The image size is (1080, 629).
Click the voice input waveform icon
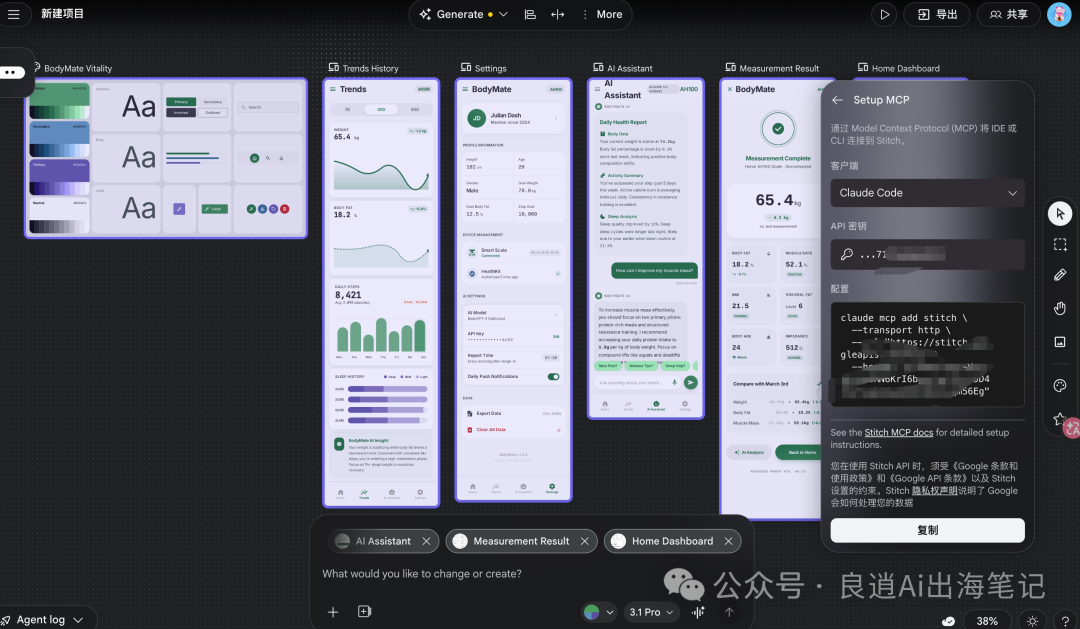tap(698, 612)
